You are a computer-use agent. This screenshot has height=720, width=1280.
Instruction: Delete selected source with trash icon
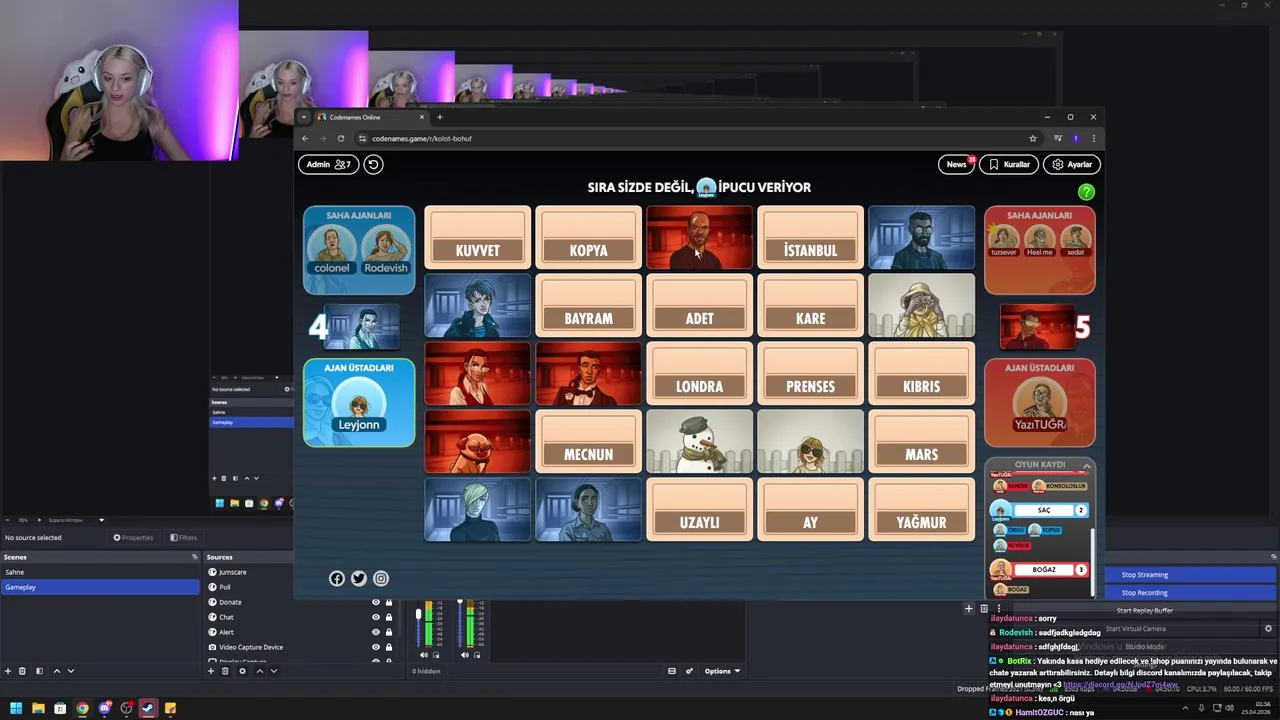[x=226, y=671]
